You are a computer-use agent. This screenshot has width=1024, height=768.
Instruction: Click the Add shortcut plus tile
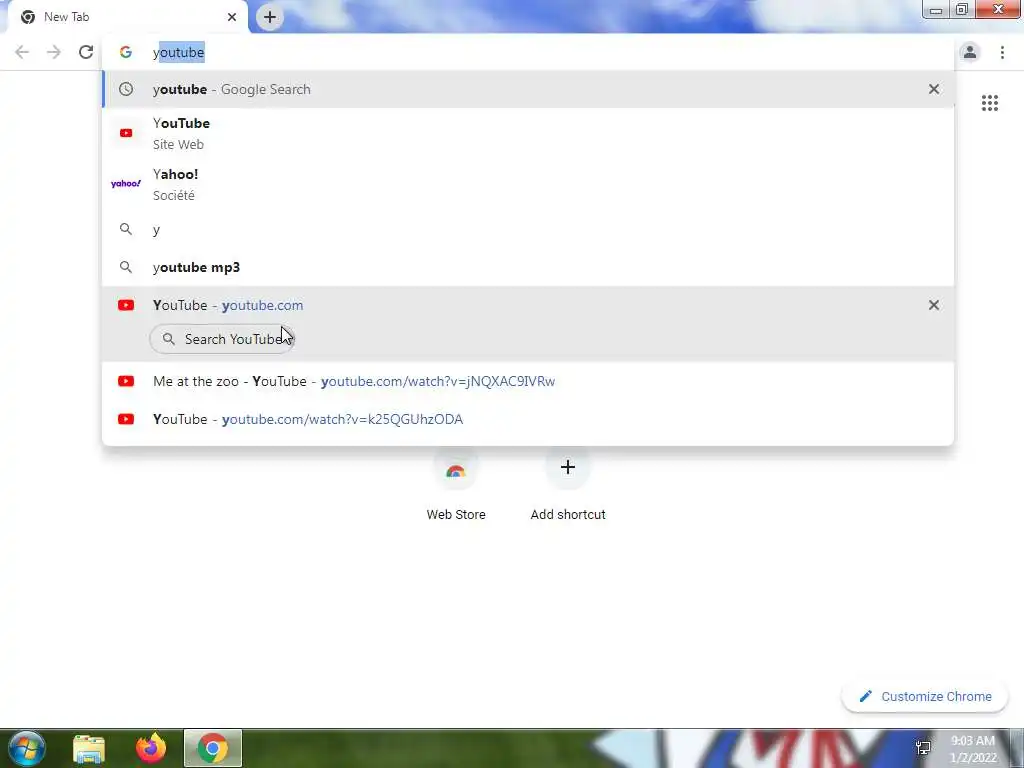click(568, 485)
